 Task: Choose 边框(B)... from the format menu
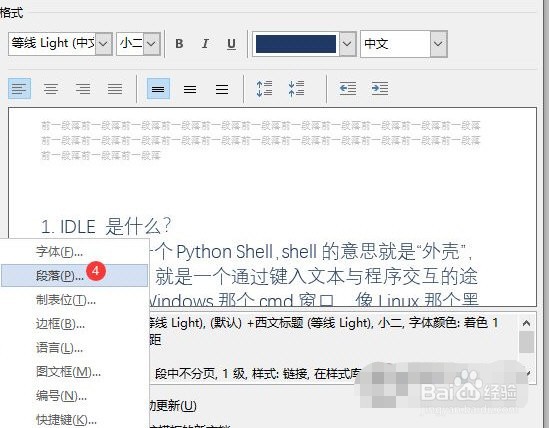[x=75, y=324]
